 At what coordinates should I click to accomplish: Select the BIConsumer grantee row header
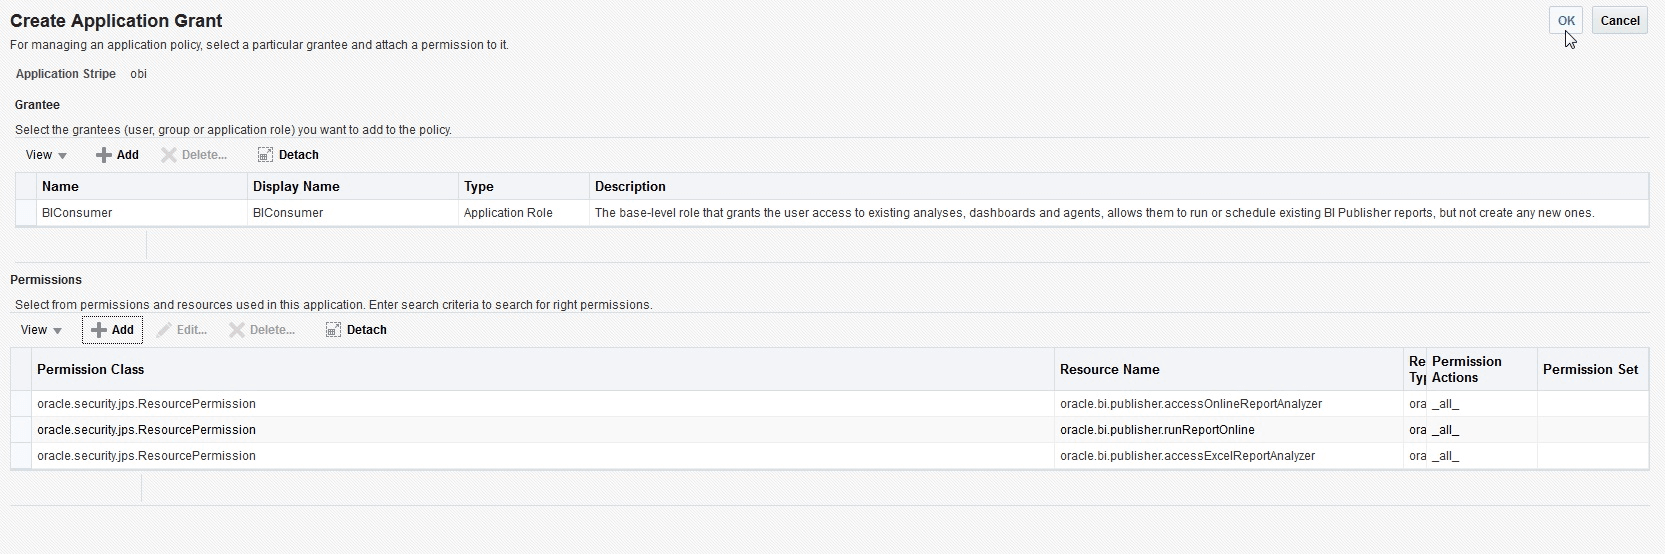coord(25,213)
